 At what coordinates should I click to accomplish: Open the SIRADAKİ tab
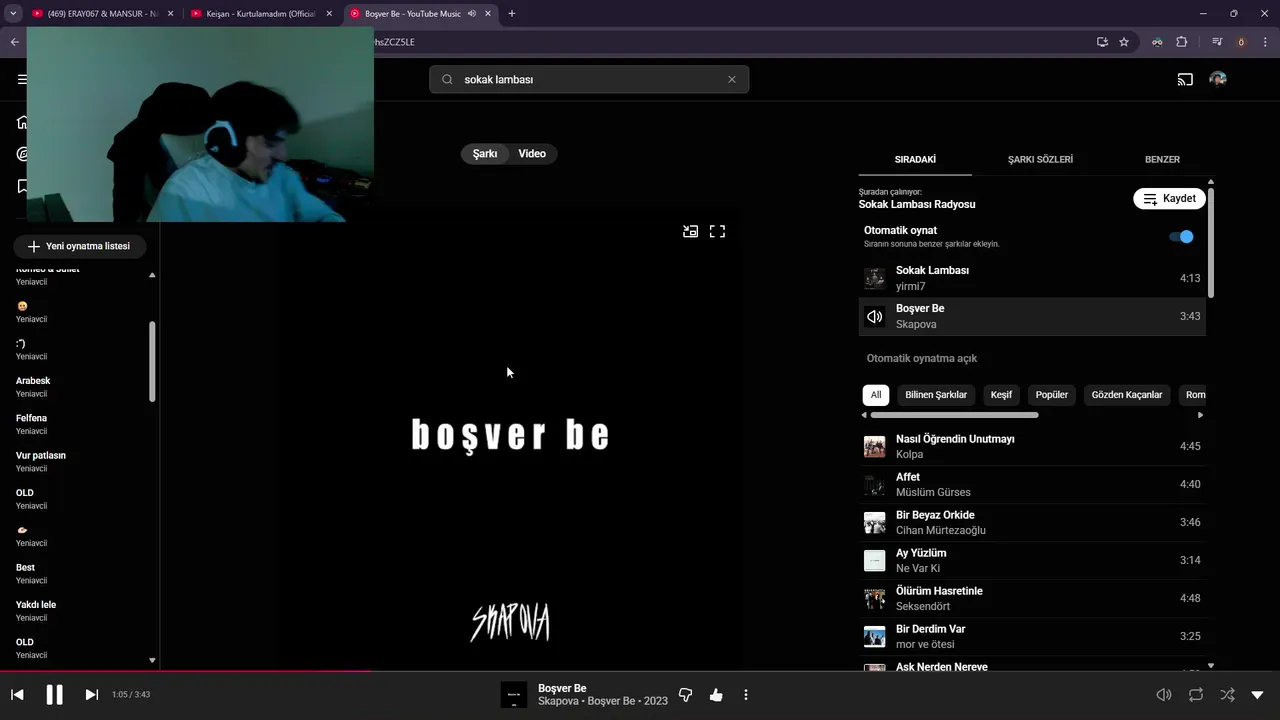[915, 159]
